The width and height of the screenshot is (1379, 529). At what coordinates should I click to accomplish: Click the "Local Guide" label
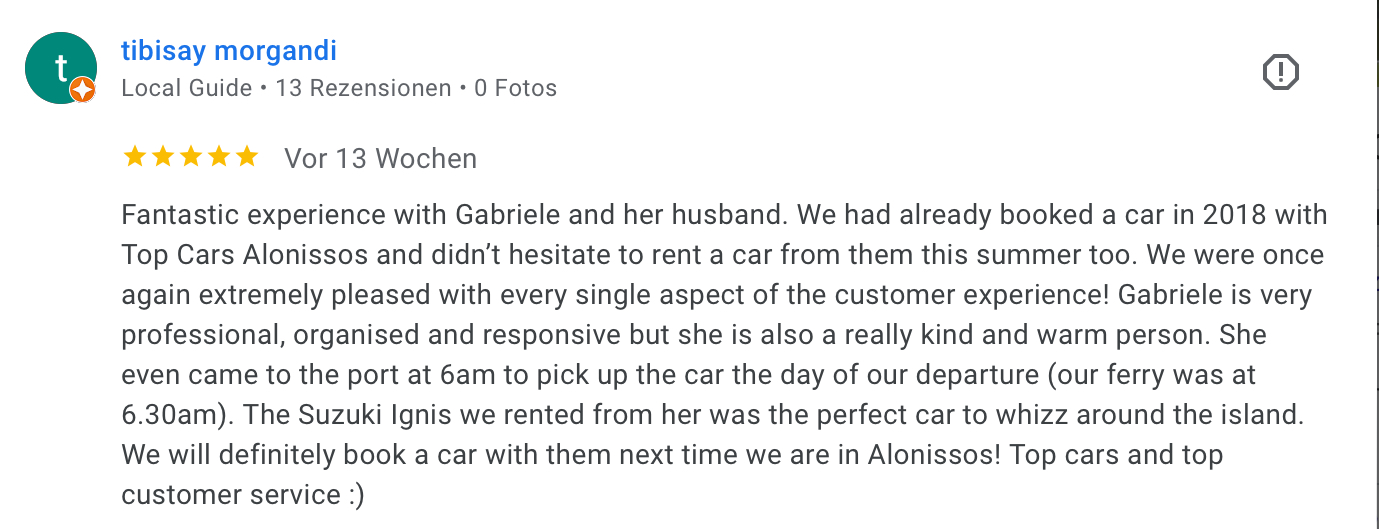[x=187, y=88]
